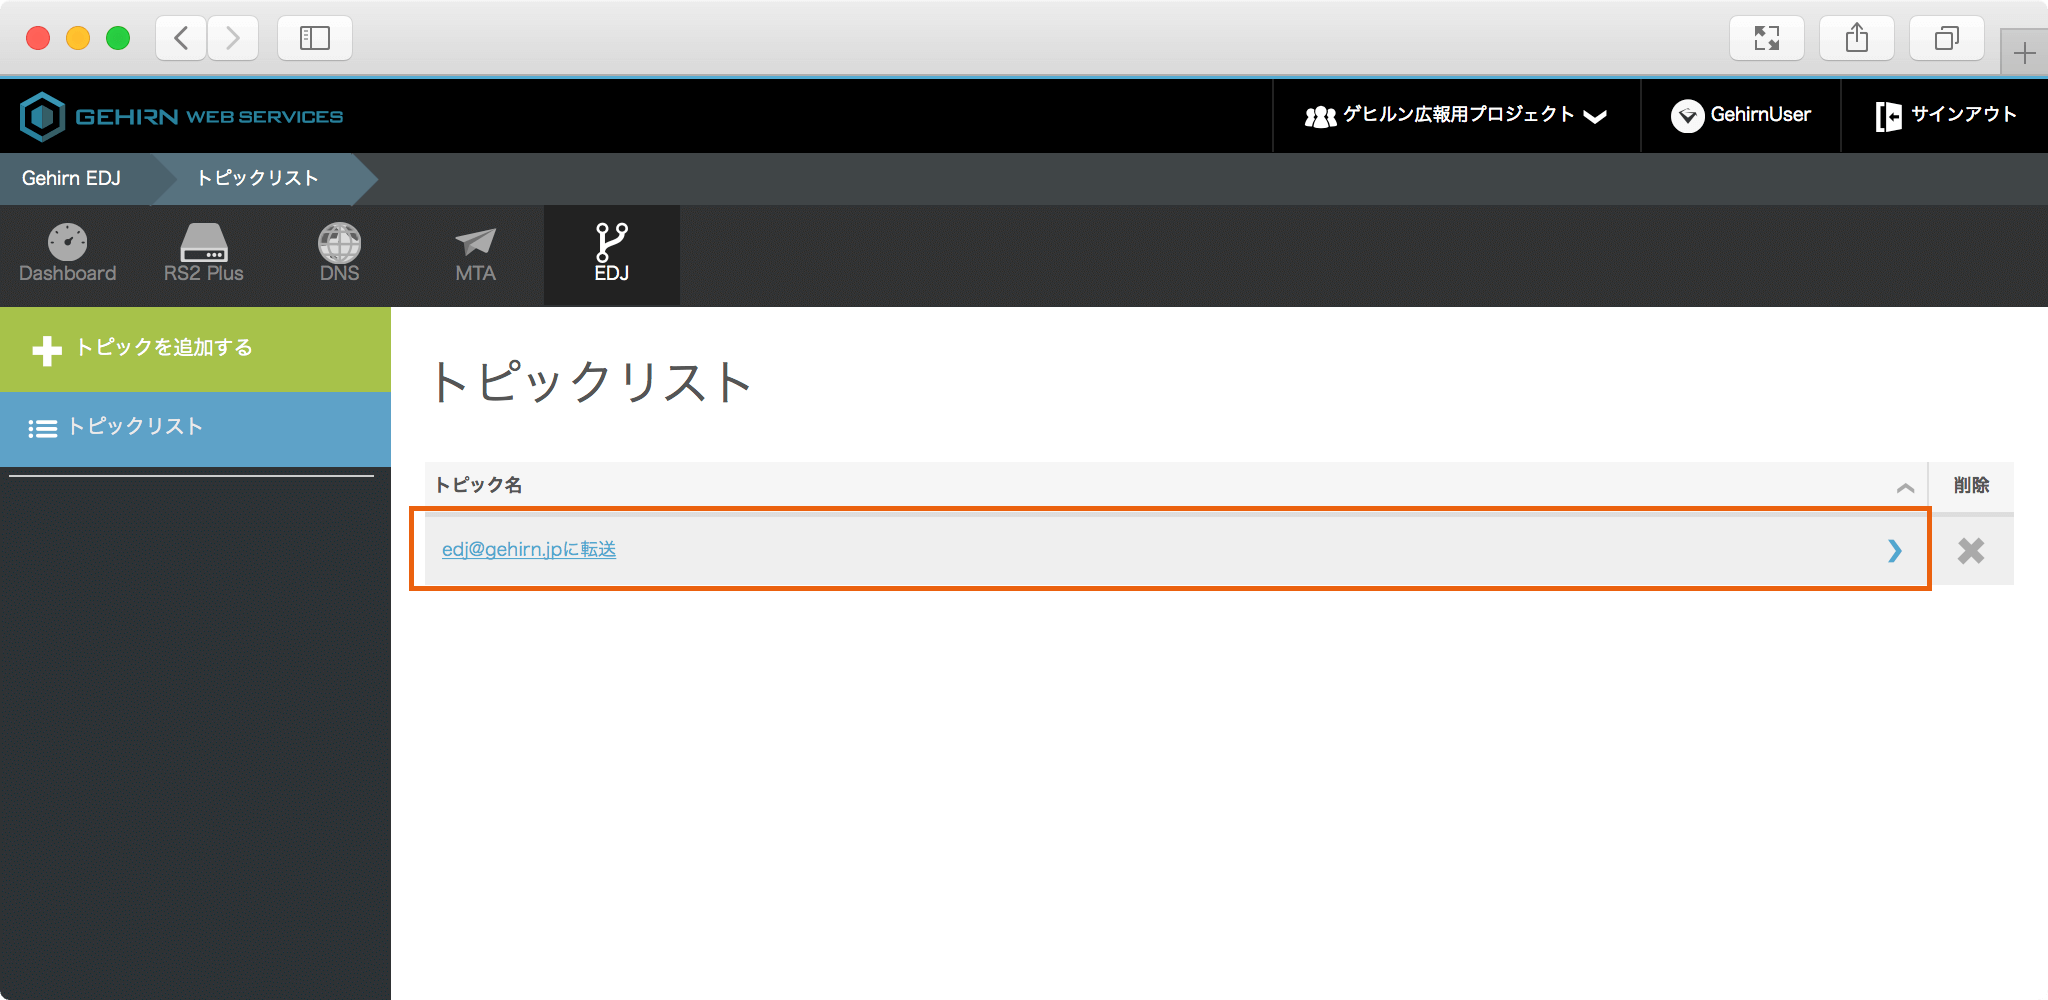Click the サインアウト sign-out button
Viewport: 2048px width, 1000px height.
tap(1945, 116)
